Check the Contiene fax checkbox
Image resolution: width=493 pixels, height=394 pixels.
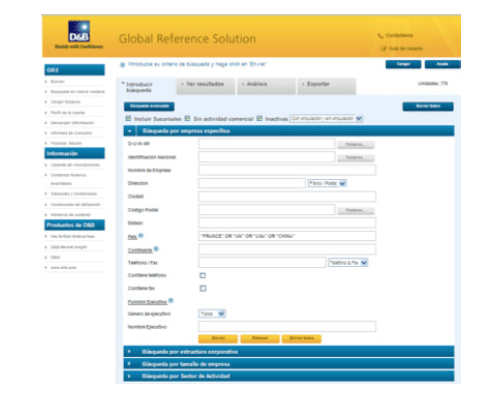pos(203,288)
